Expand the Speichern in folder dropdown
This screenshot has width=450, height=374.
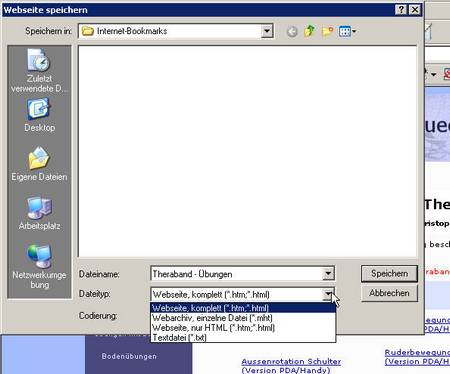(x=267, y=31)
